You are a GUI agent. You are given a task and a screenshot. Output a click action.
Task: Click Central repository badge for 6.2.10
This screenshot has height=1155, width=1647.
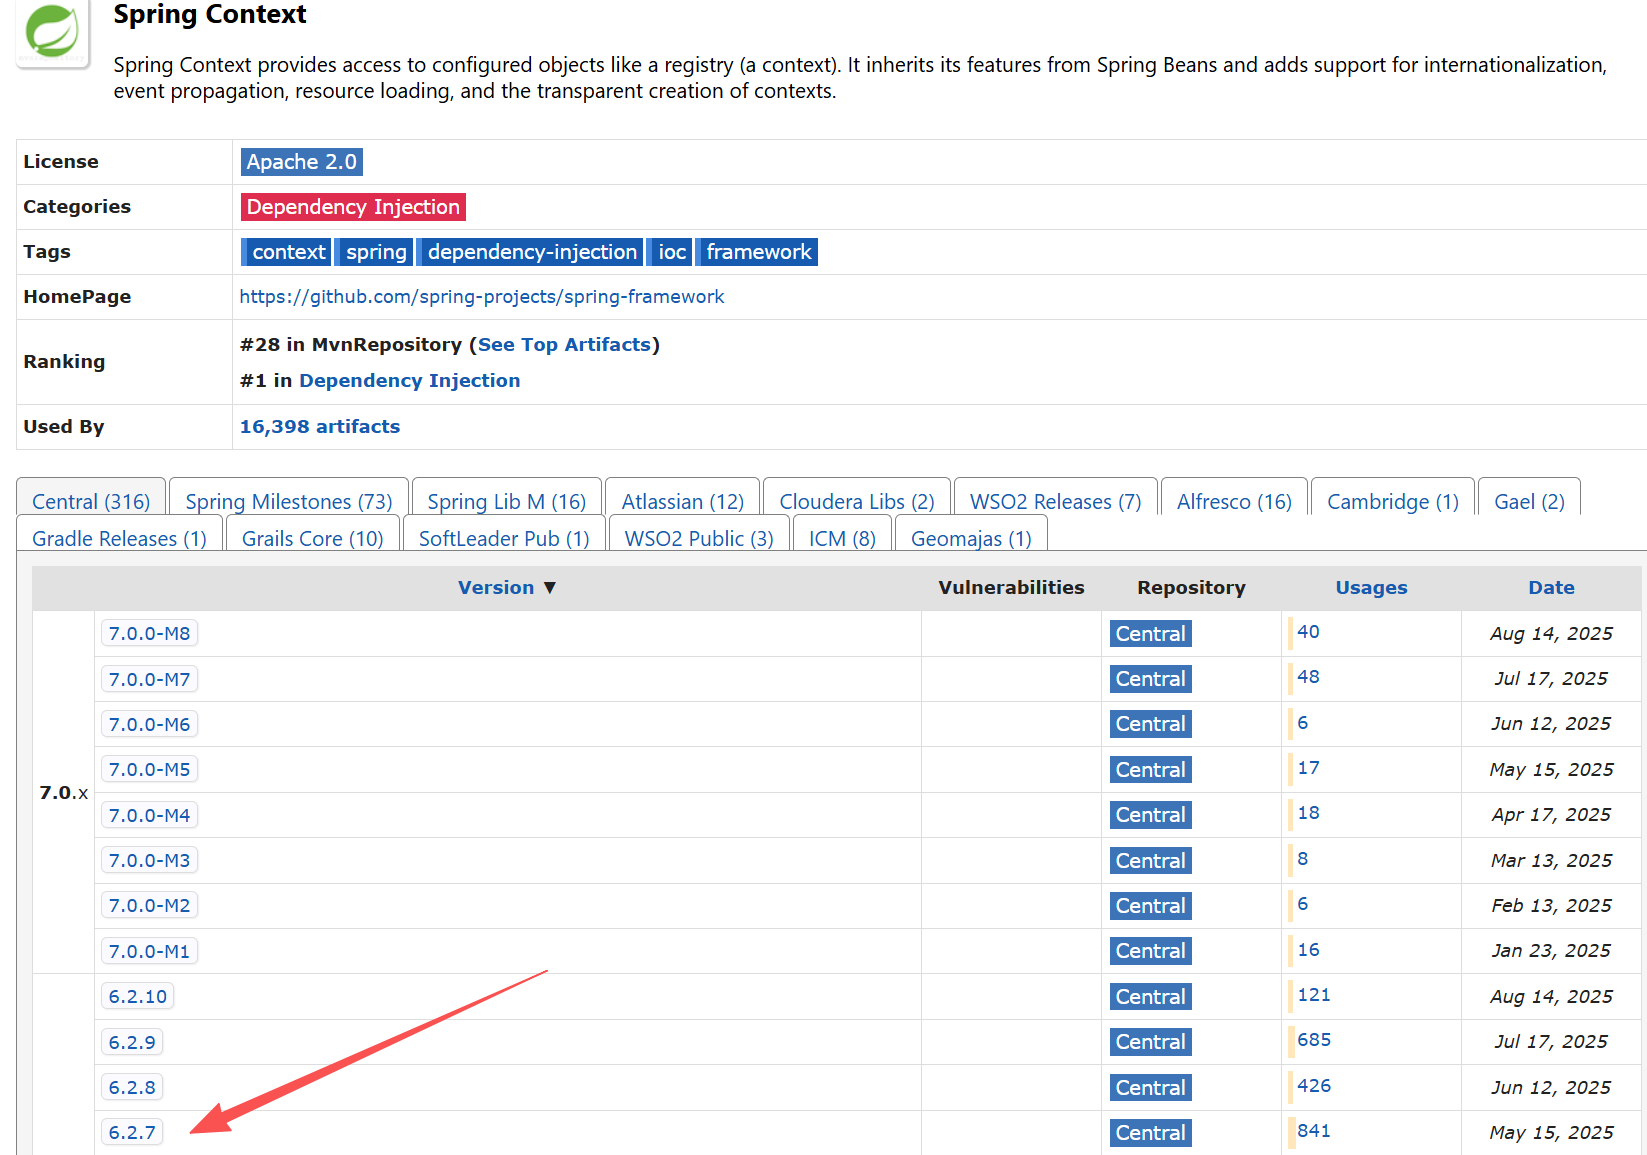click(x=1150, y=997)
